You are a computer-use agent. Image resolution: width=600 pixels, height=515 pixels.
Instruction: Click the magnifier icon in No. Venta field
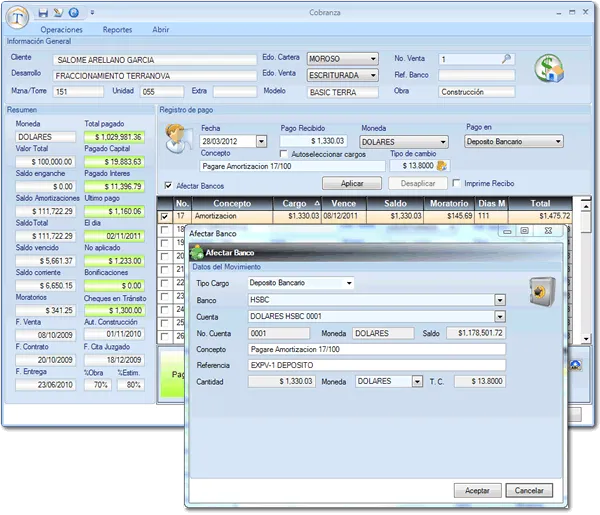(506, 59)
